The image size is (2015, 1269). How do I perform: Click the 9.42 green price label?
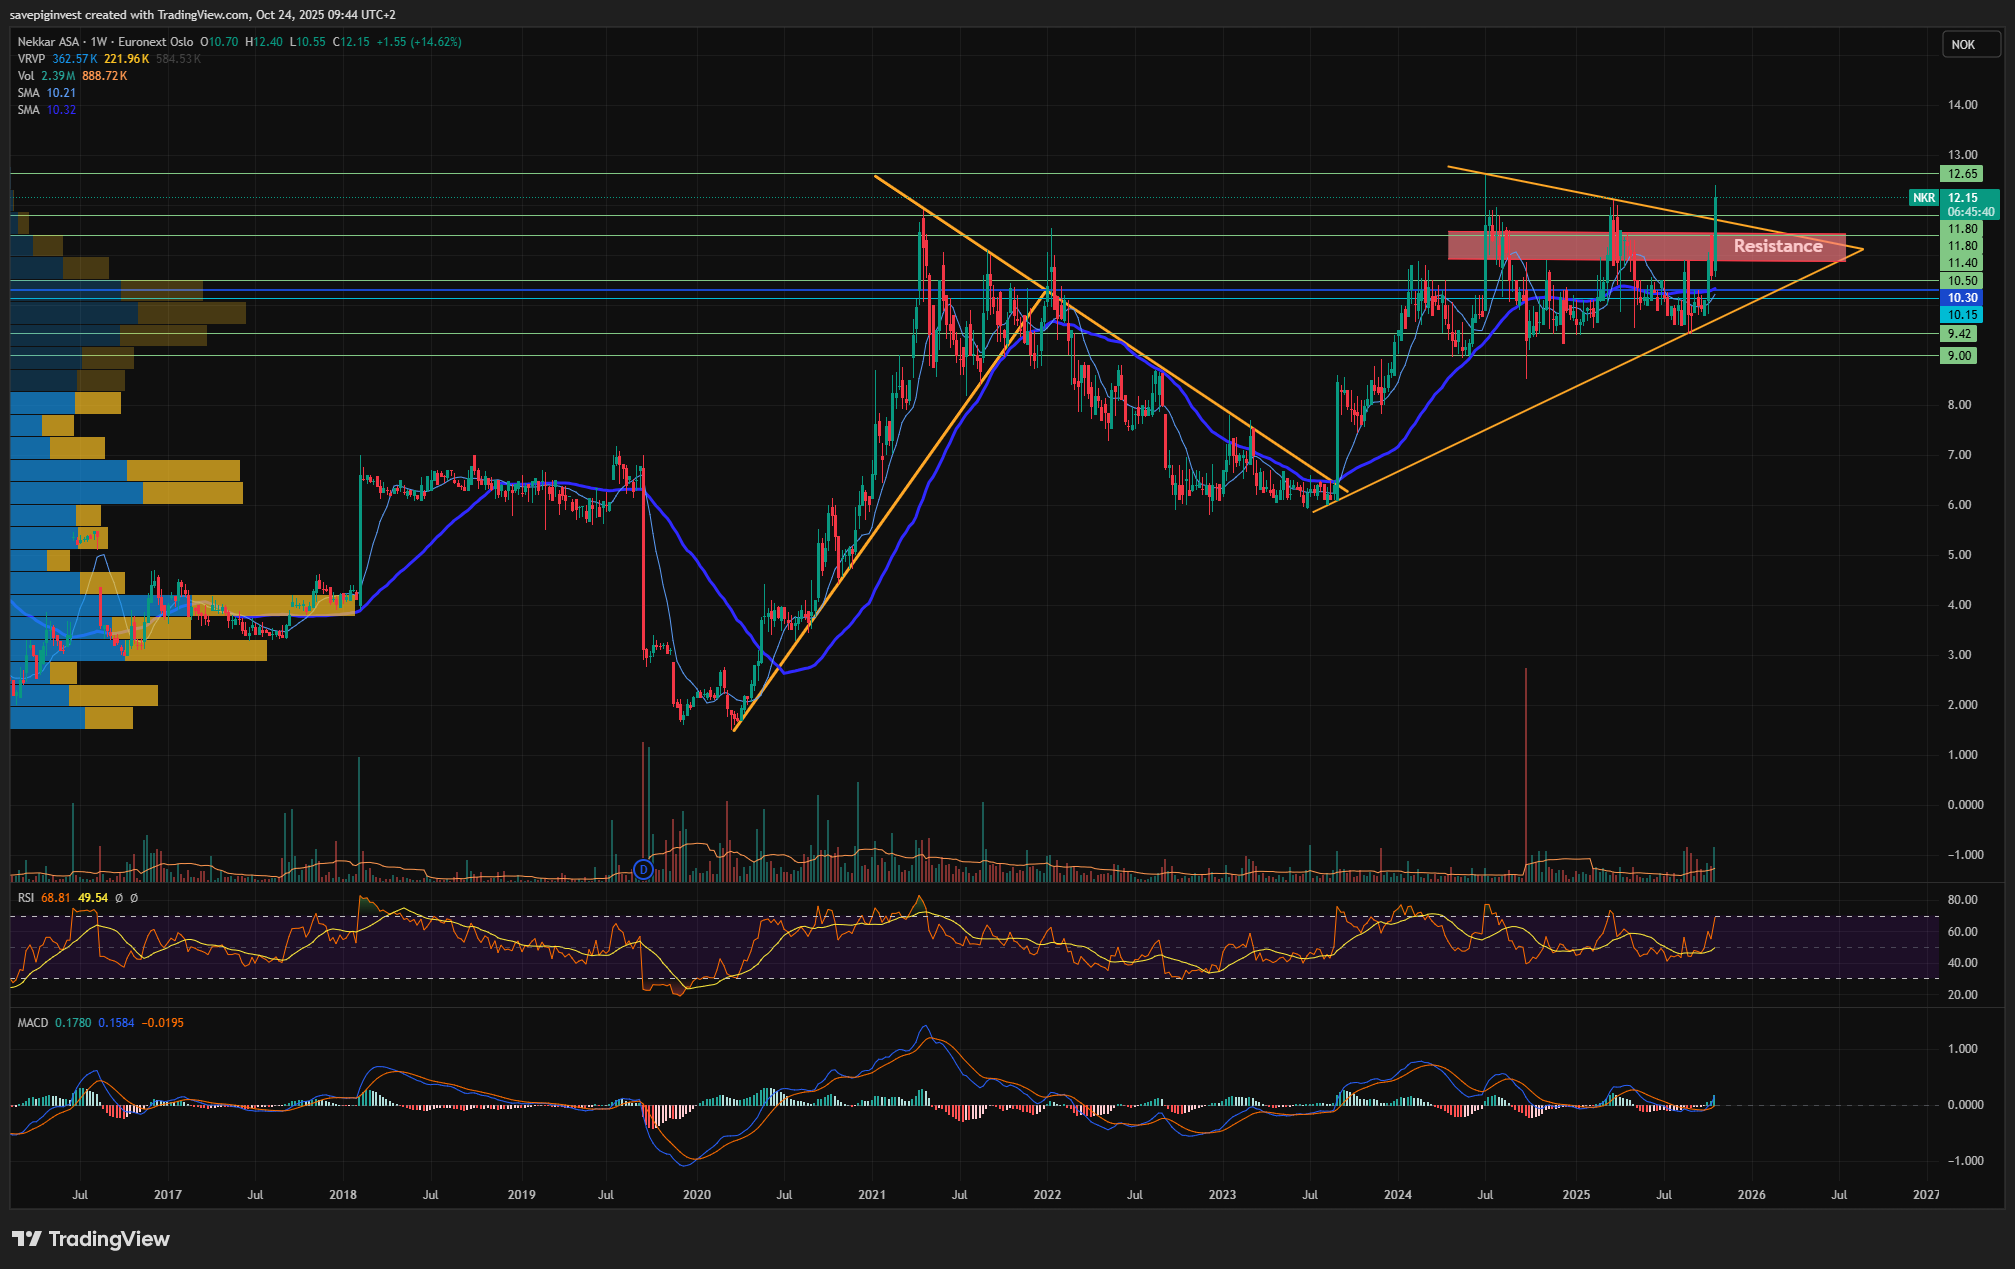[x=1959, y=334]
